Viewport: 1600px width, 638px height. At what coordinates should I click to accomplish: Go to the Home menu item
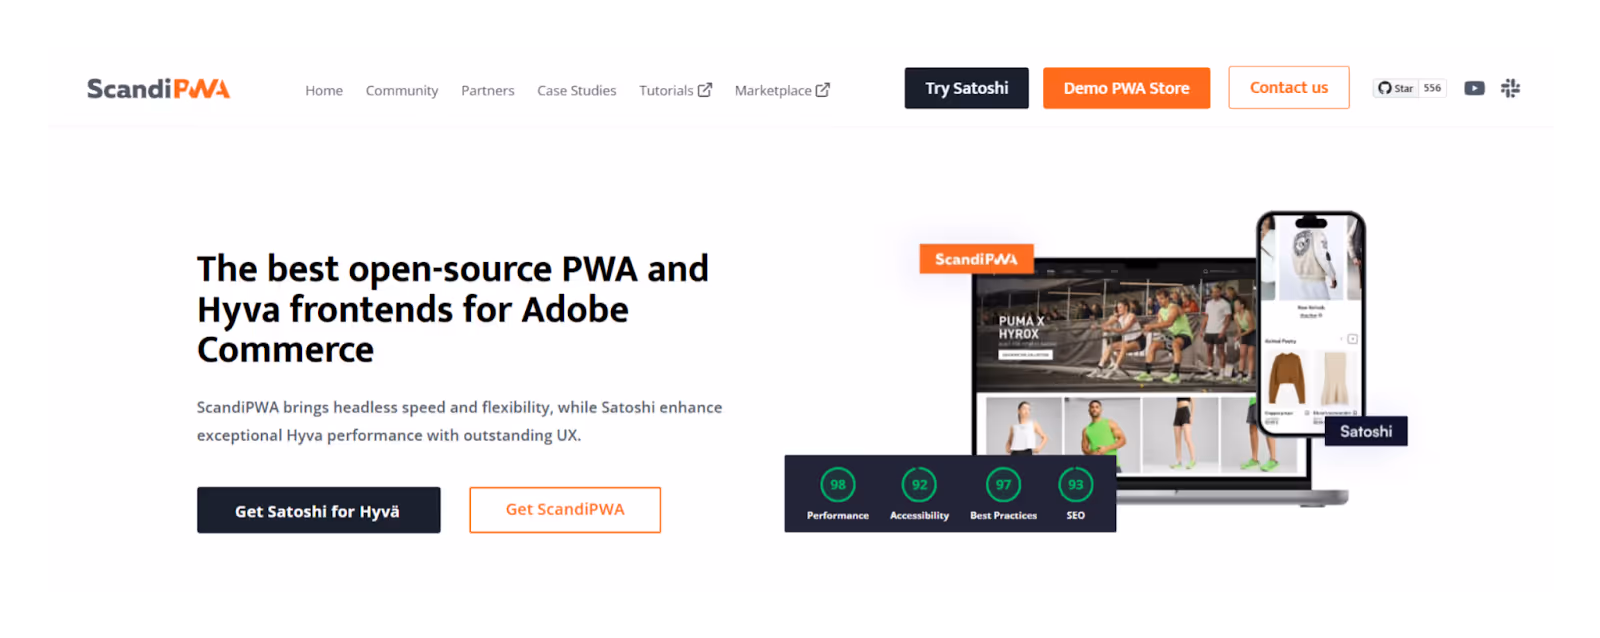coord(324,90)
